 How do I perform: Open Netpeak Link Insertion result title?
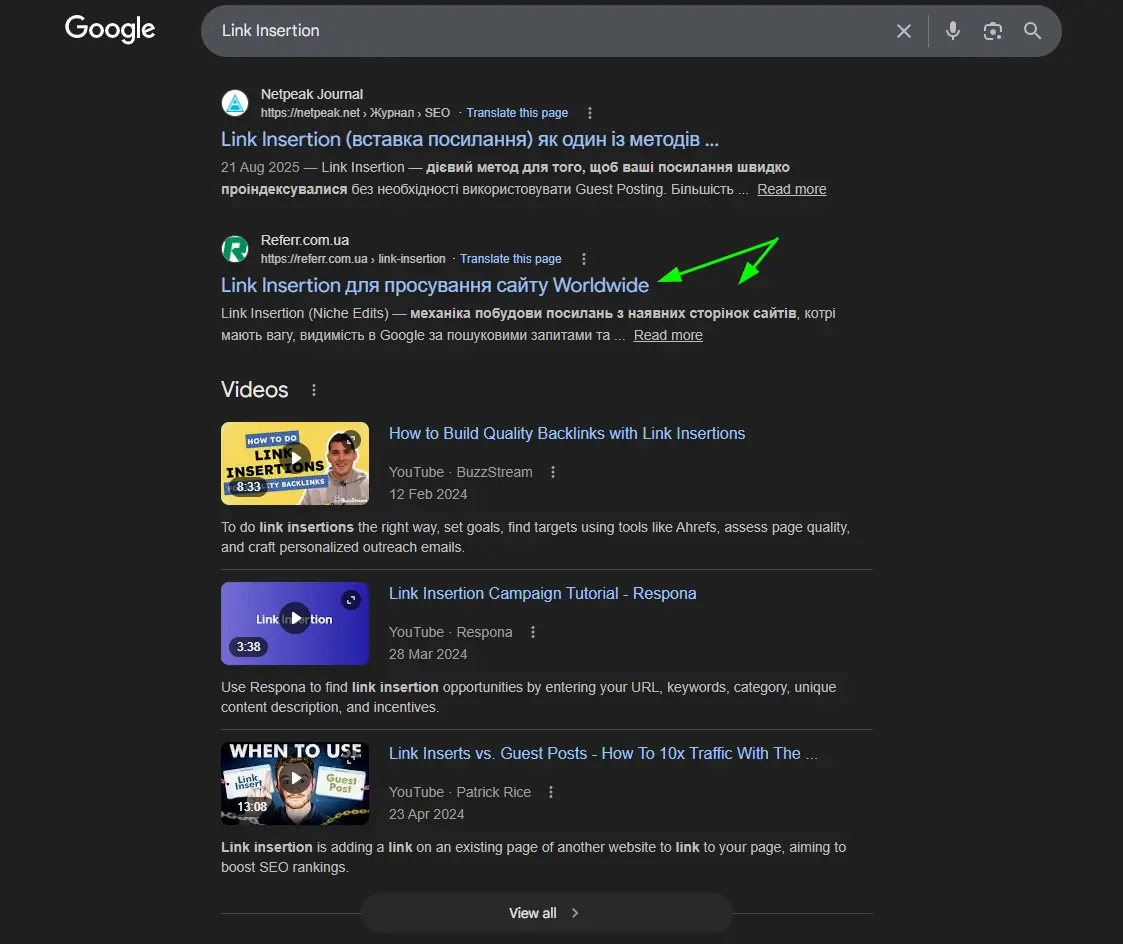[469, 139]
